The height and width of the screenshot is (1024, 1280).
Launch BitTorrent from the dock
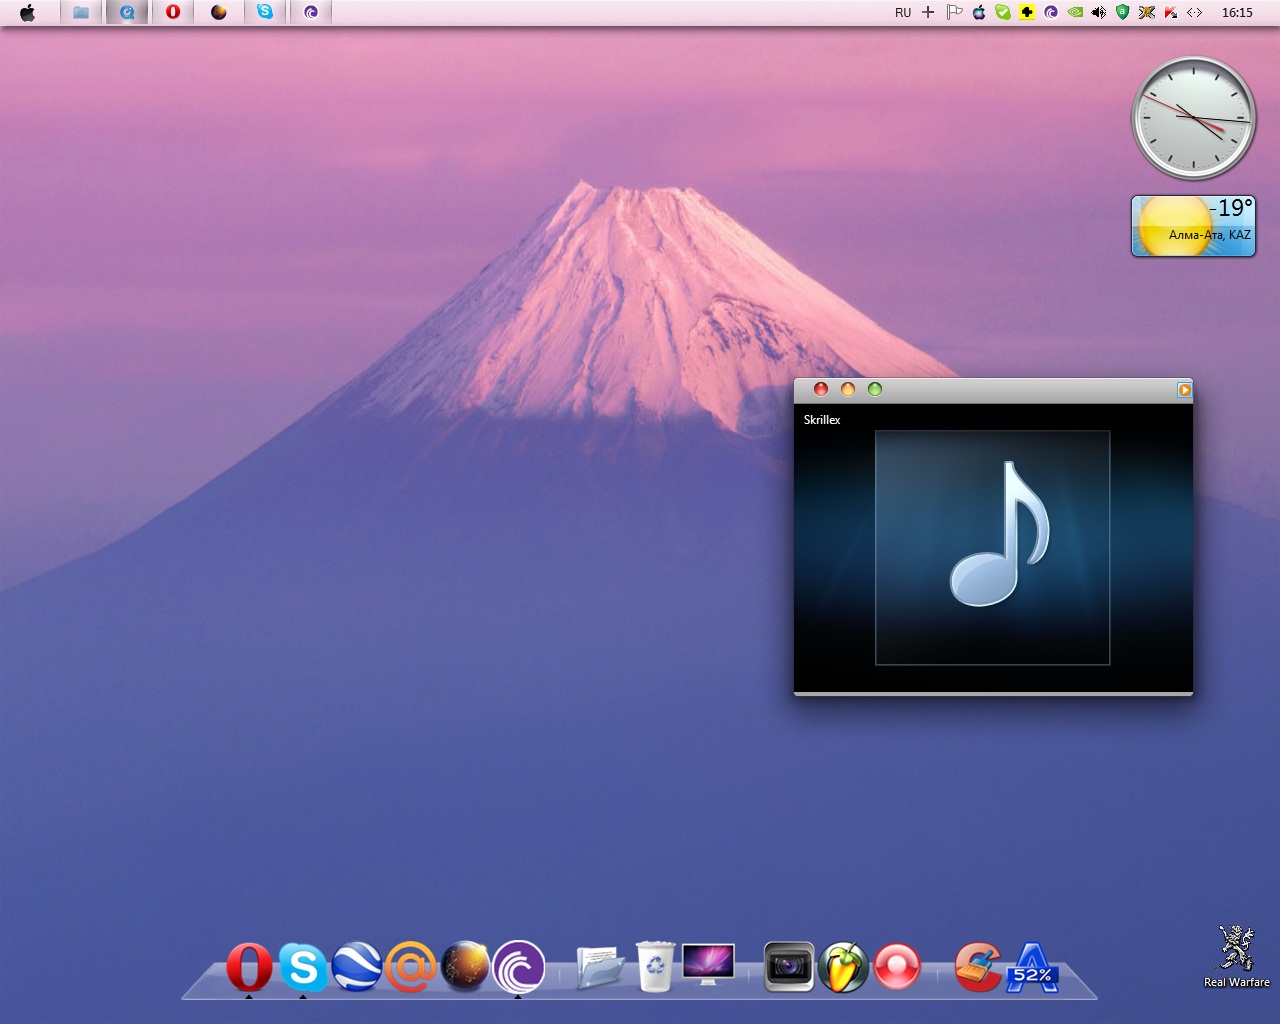518,967
